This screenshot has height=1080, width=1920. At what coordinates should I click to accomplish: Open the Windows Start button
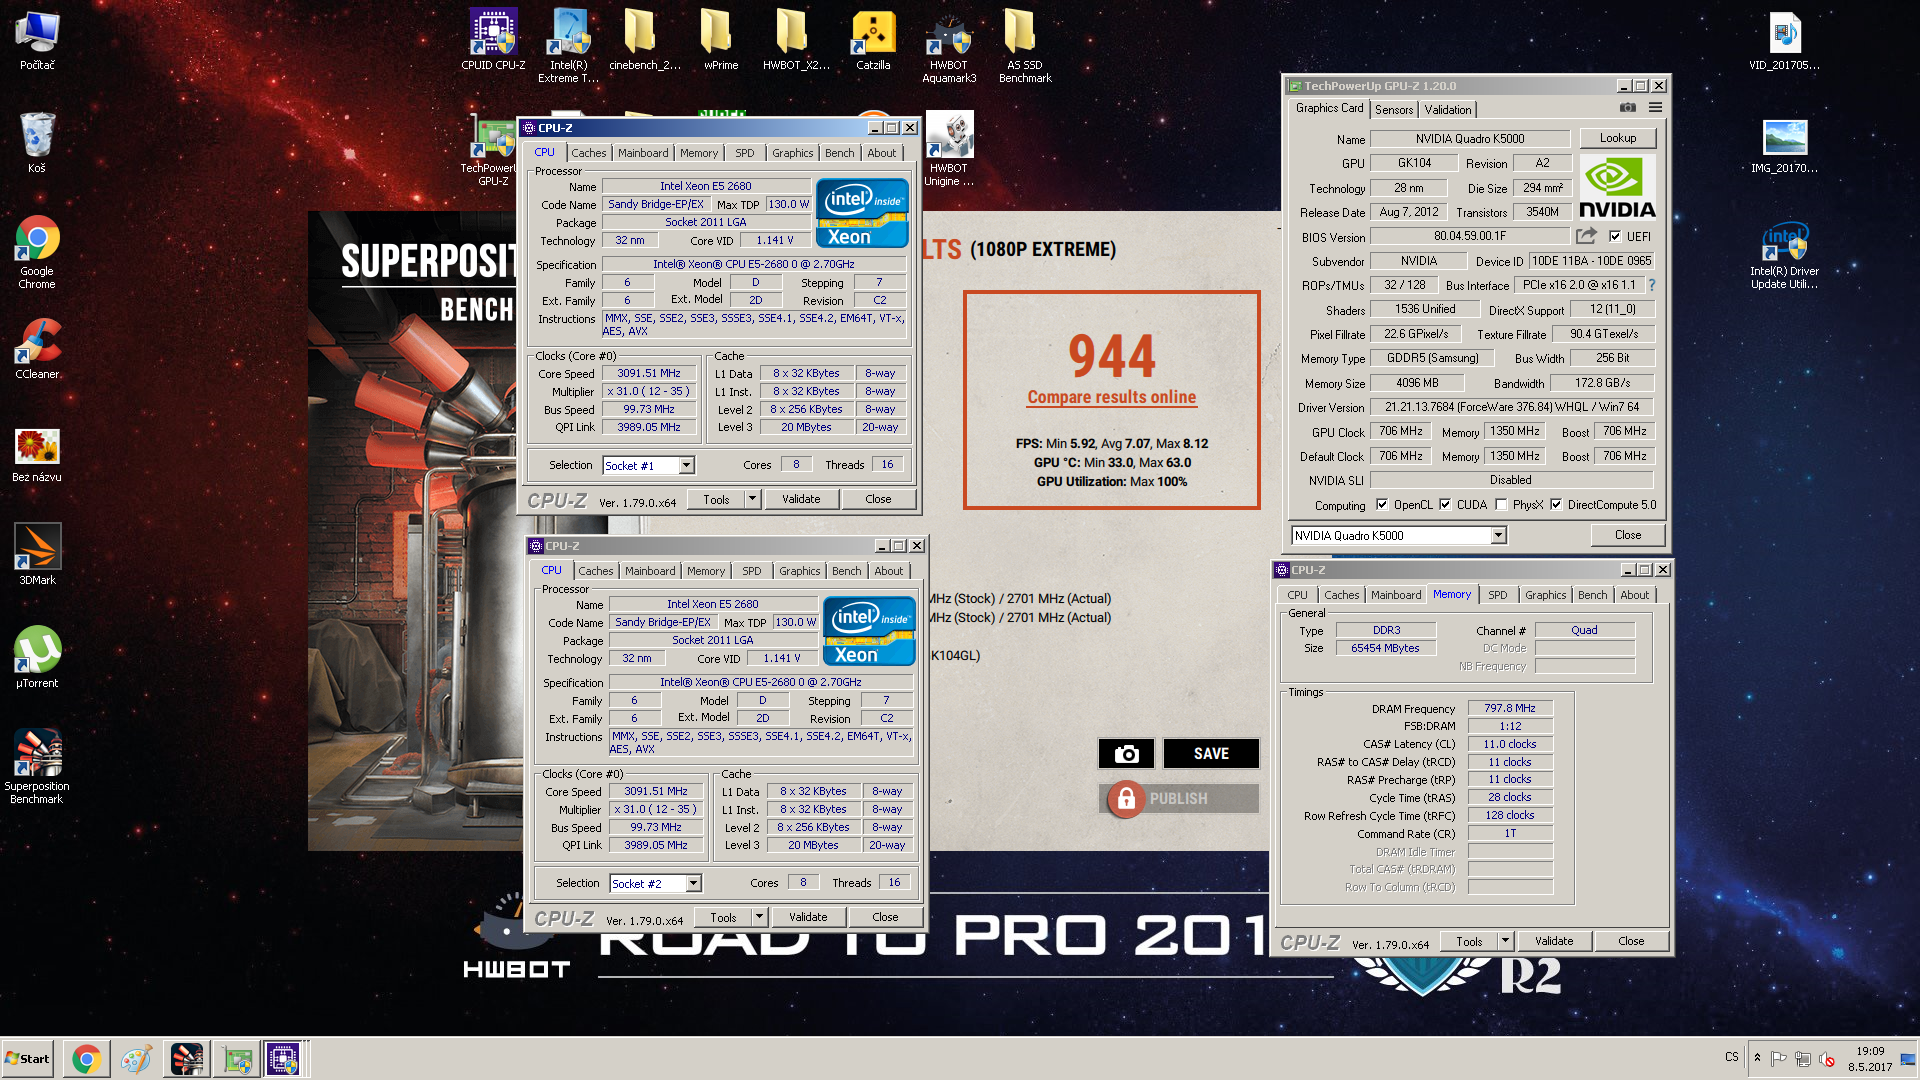coord(28,1058)
